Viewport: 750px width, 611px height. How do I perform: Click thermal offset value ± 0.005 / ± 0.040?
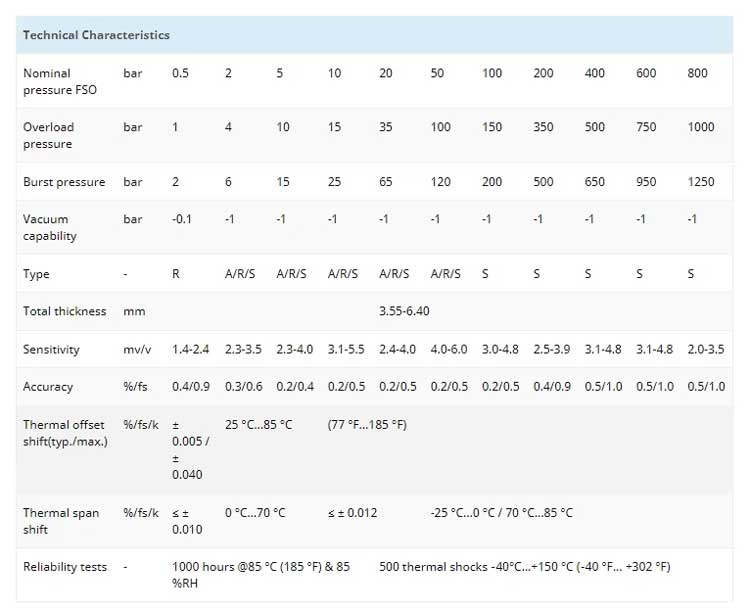coord(190,450)
